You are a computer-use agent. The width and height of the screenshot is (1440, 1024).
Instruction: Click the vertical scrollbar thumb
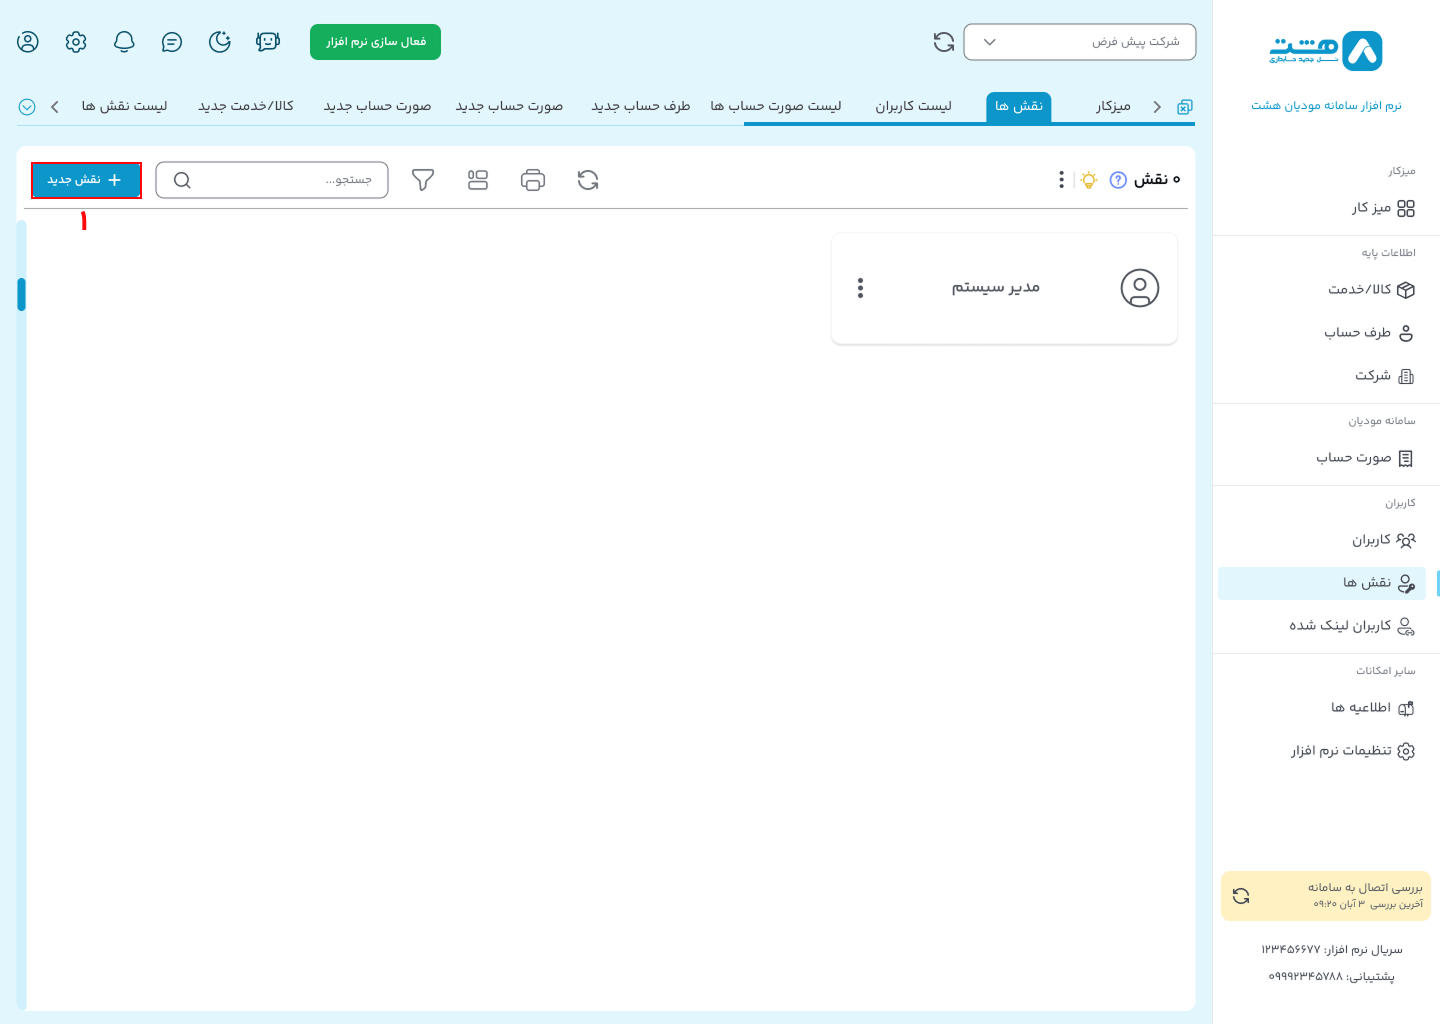click(x=21, y=294)
